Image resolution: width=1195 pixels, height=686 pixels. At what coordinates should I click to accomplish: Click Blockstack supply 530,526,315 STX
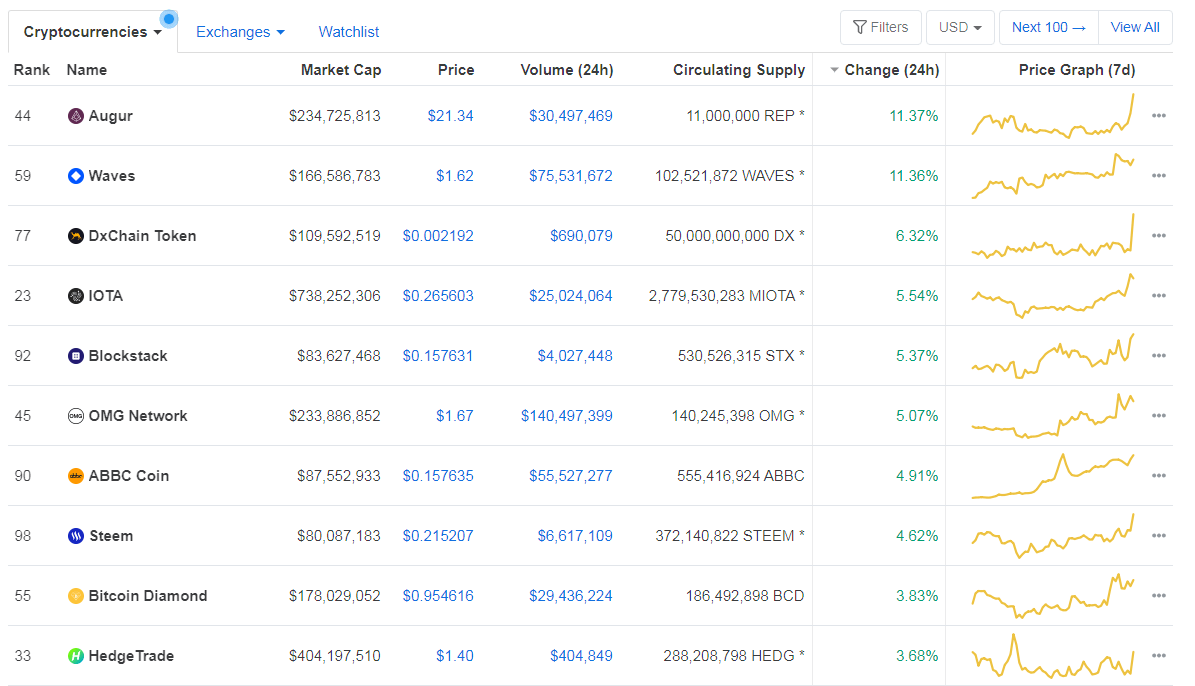741,356
